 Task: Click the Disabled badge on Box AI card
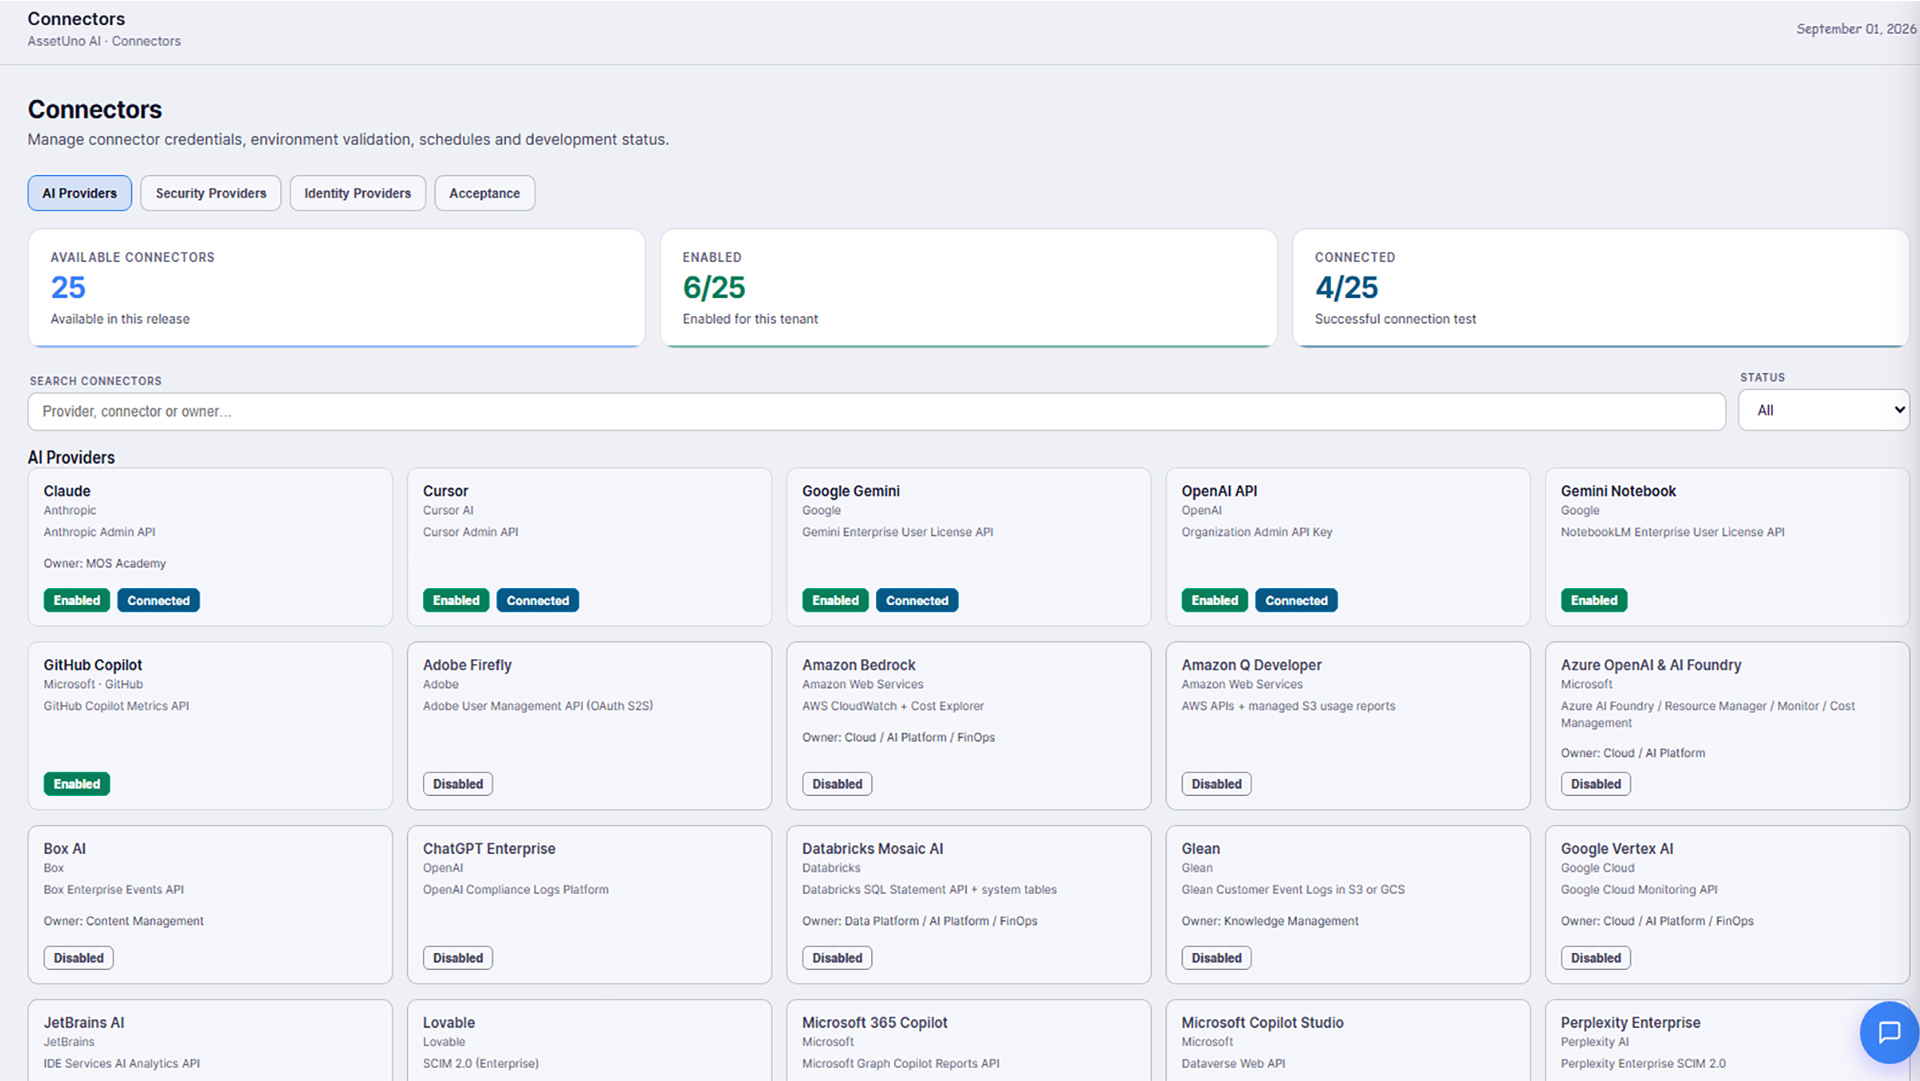[79, 958]
